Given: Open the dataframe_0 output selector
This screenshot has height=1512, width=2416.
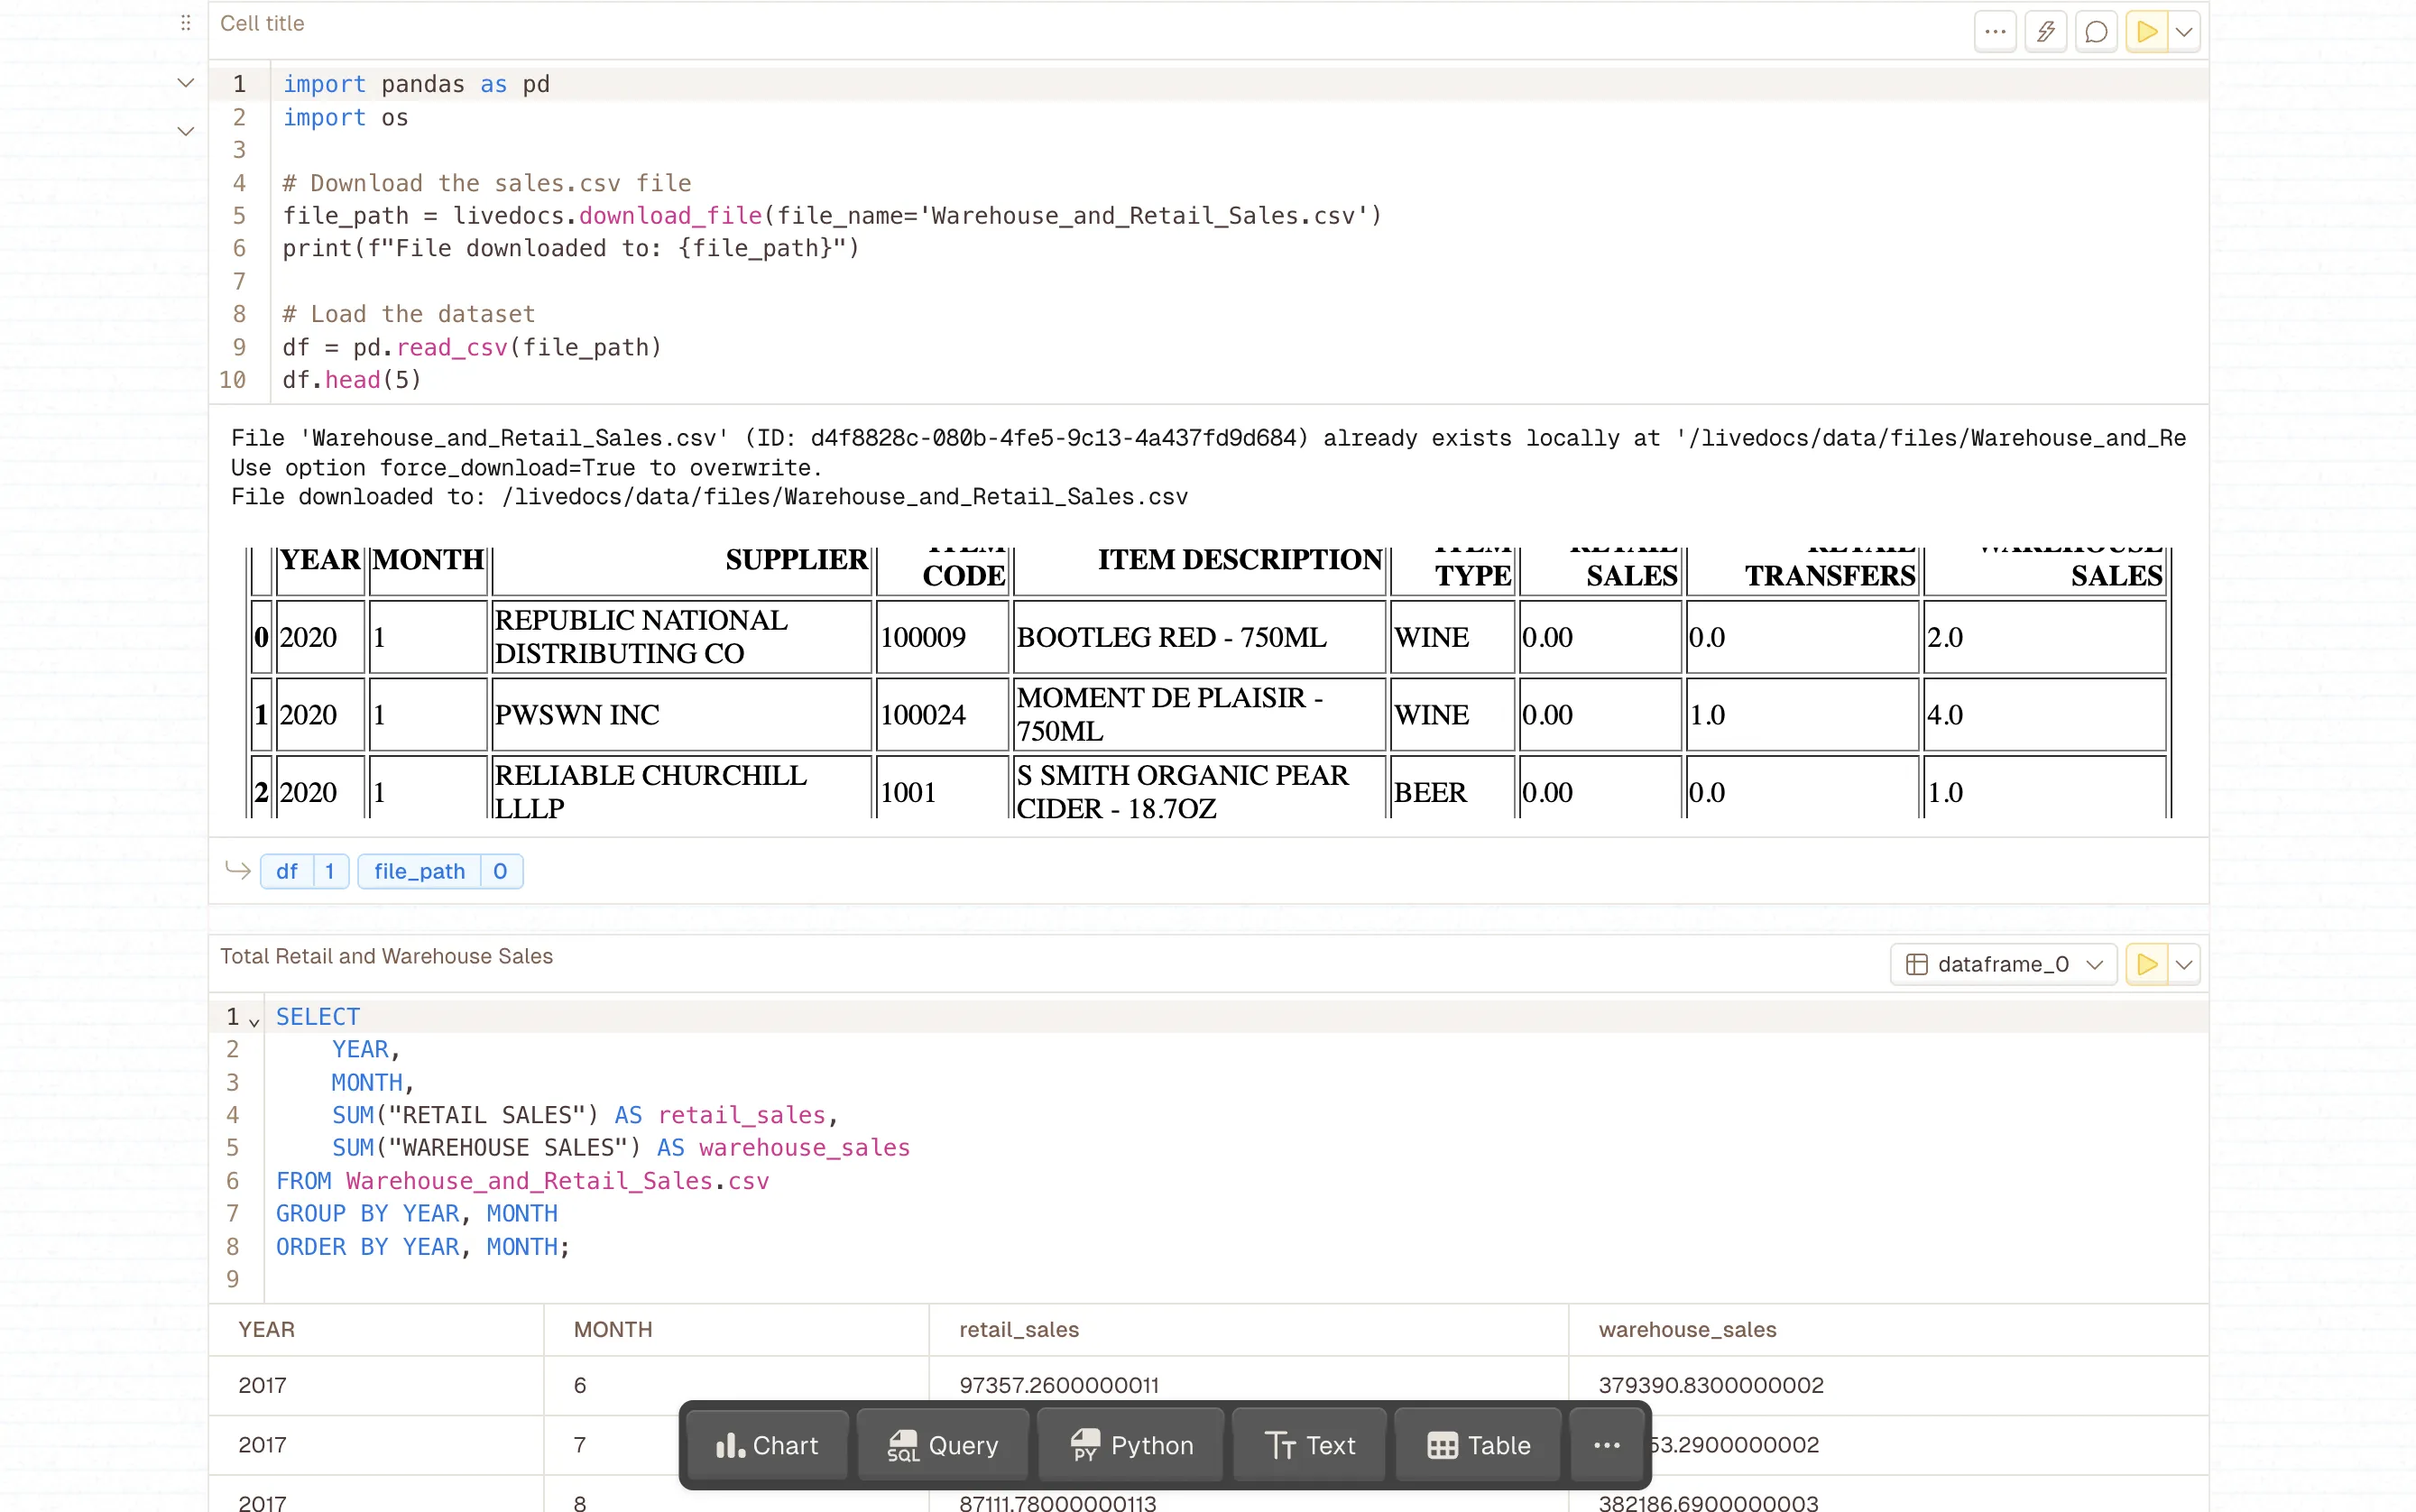Looking at the screenshot, I should click(x=2001, y=963).
